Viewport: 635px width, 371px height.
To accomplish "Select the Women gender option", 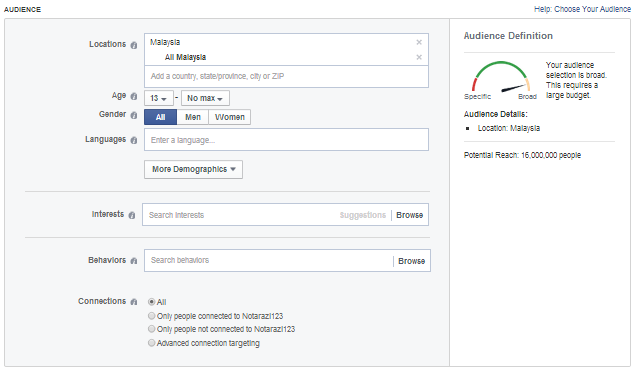I will (x=230, y=117).
